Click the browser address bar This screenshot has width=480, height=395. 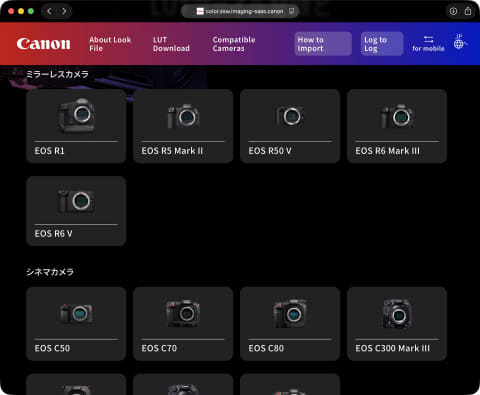click(x=240, y=11)
